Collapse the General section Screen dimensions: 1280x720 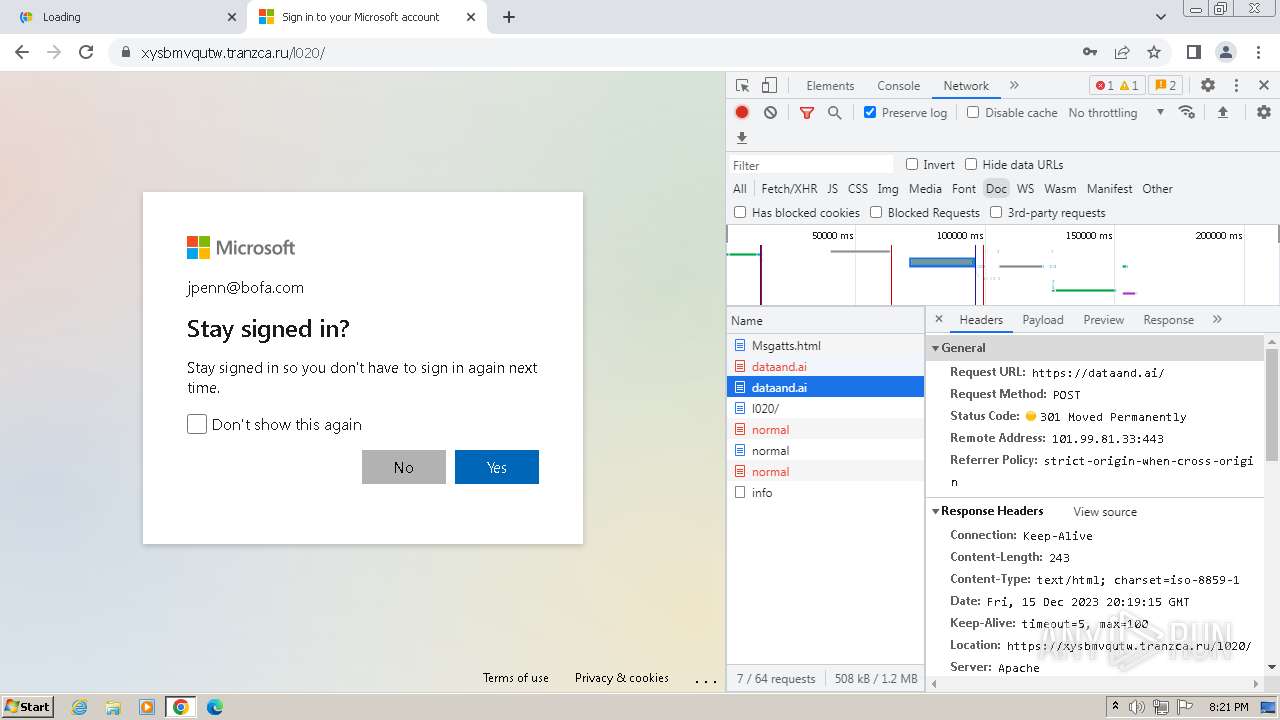click(x=936, y=348)
